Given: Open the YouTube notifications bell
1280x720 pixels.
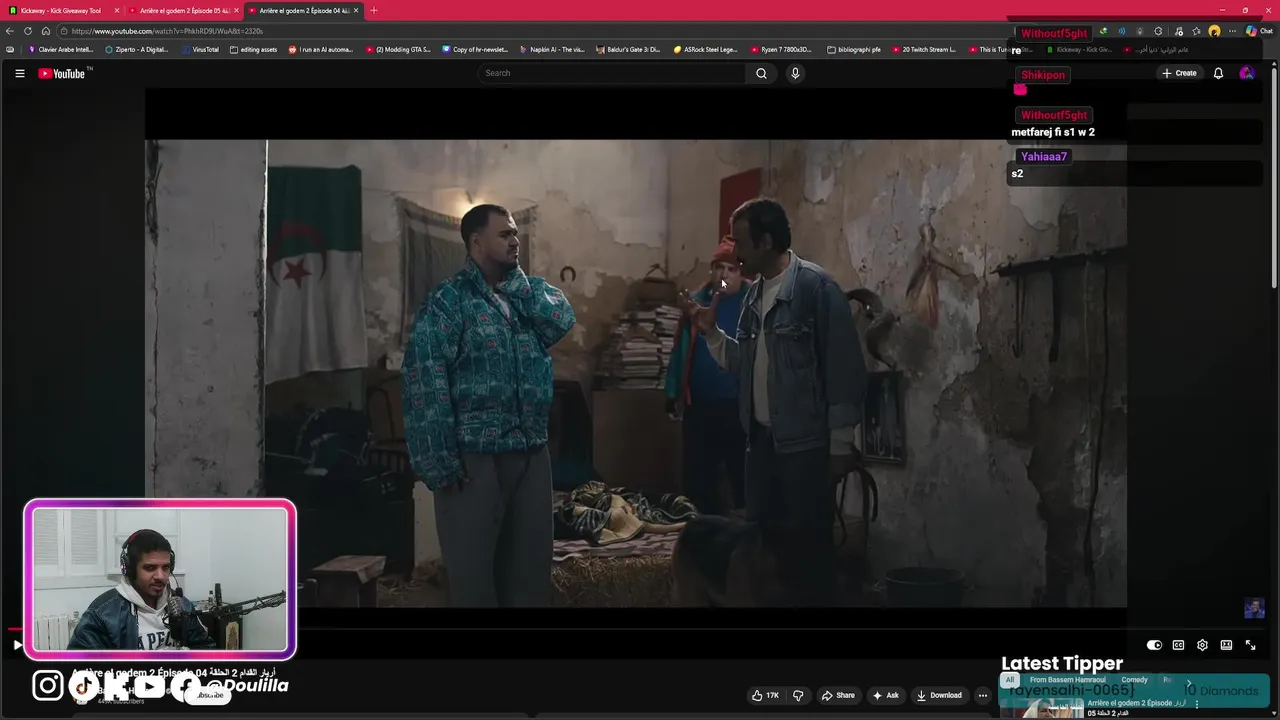Looking at the screenshot, I should [x=1218, y=73].
